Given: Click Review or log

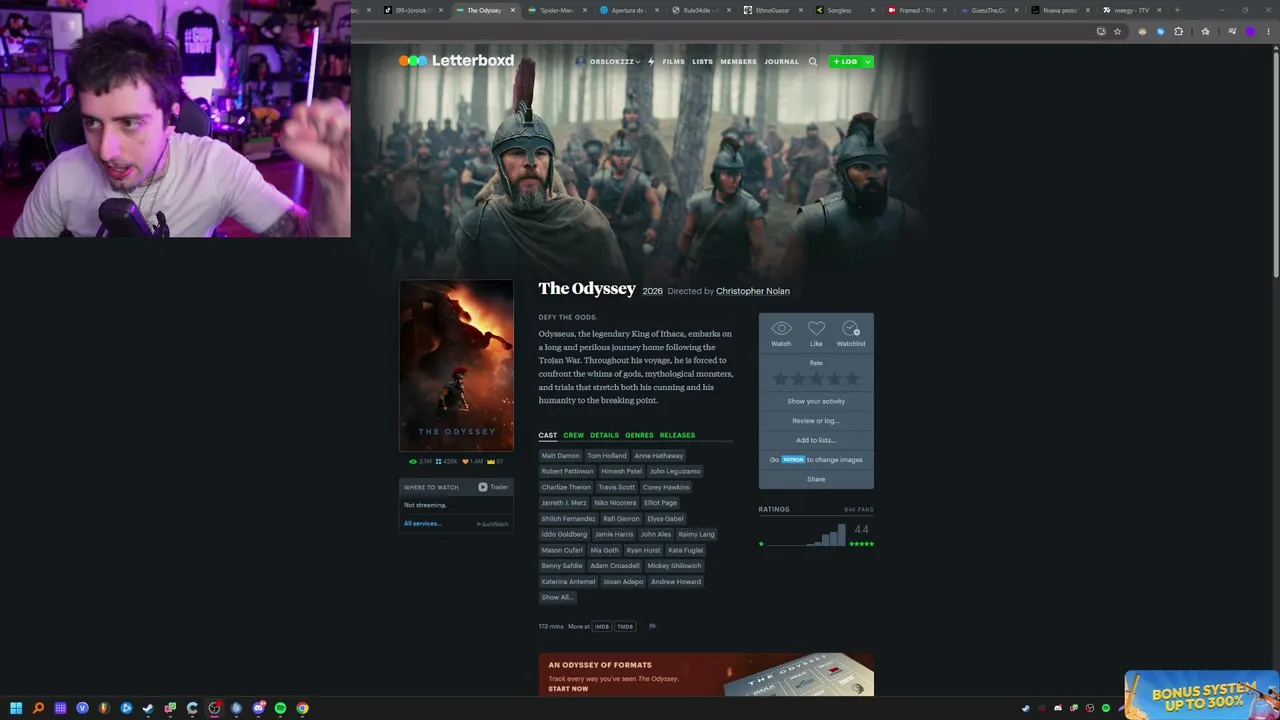Looking at the screenshot, I should click(816, 421).
